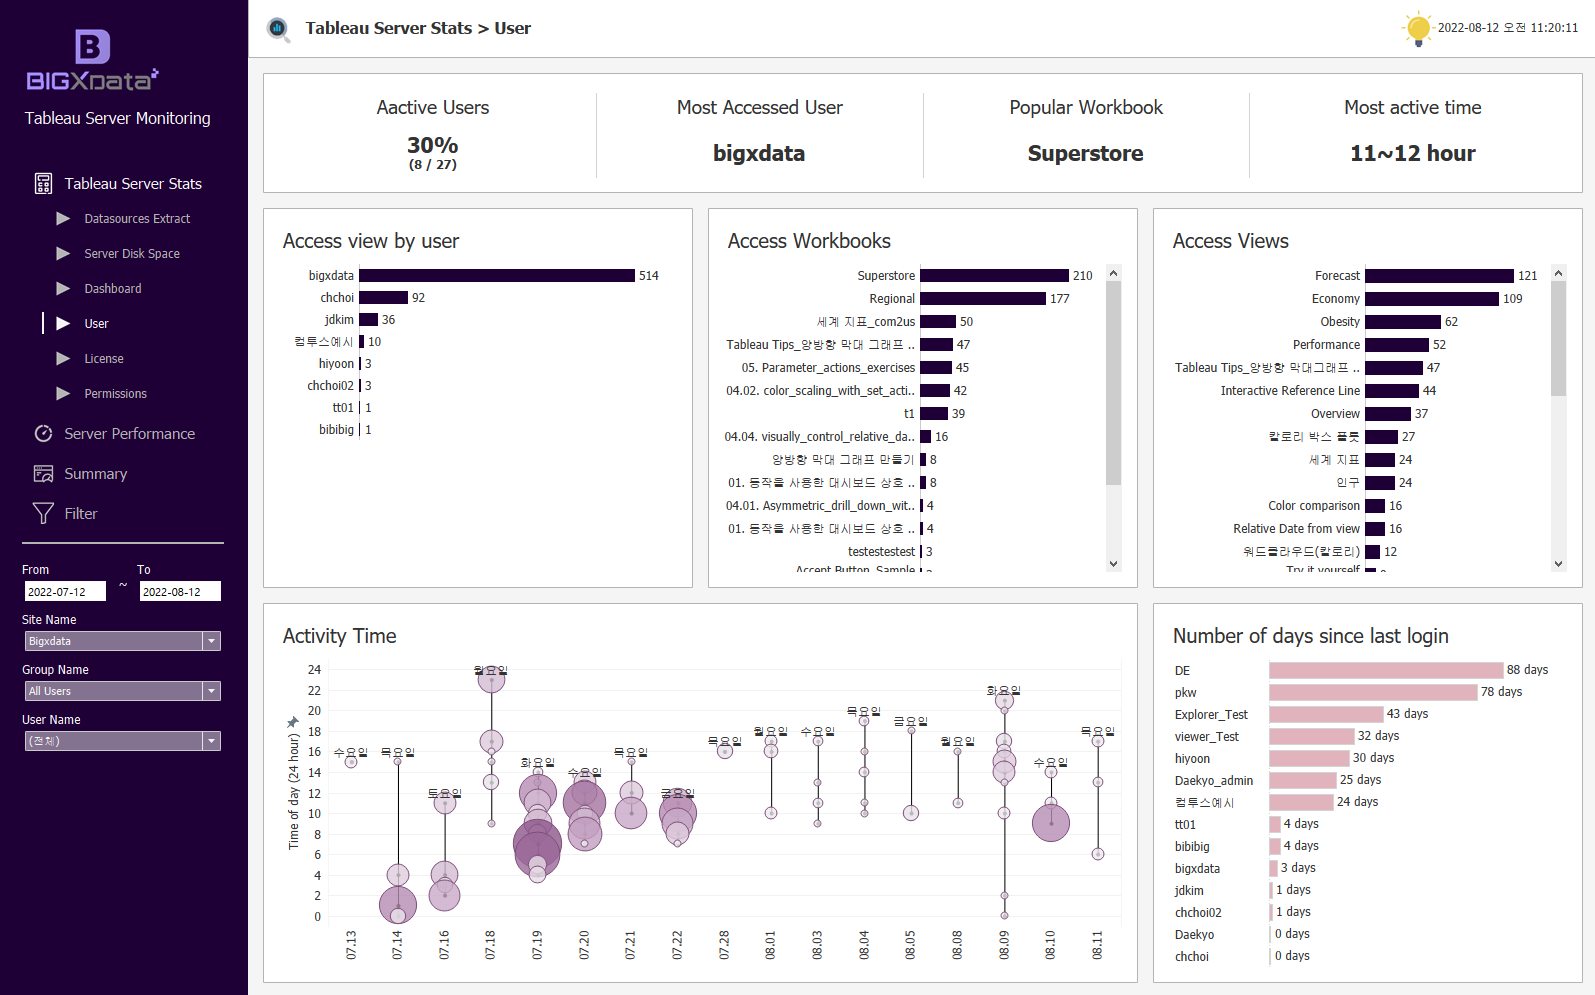Select the Superstore workbook bar

click(994, 275)
